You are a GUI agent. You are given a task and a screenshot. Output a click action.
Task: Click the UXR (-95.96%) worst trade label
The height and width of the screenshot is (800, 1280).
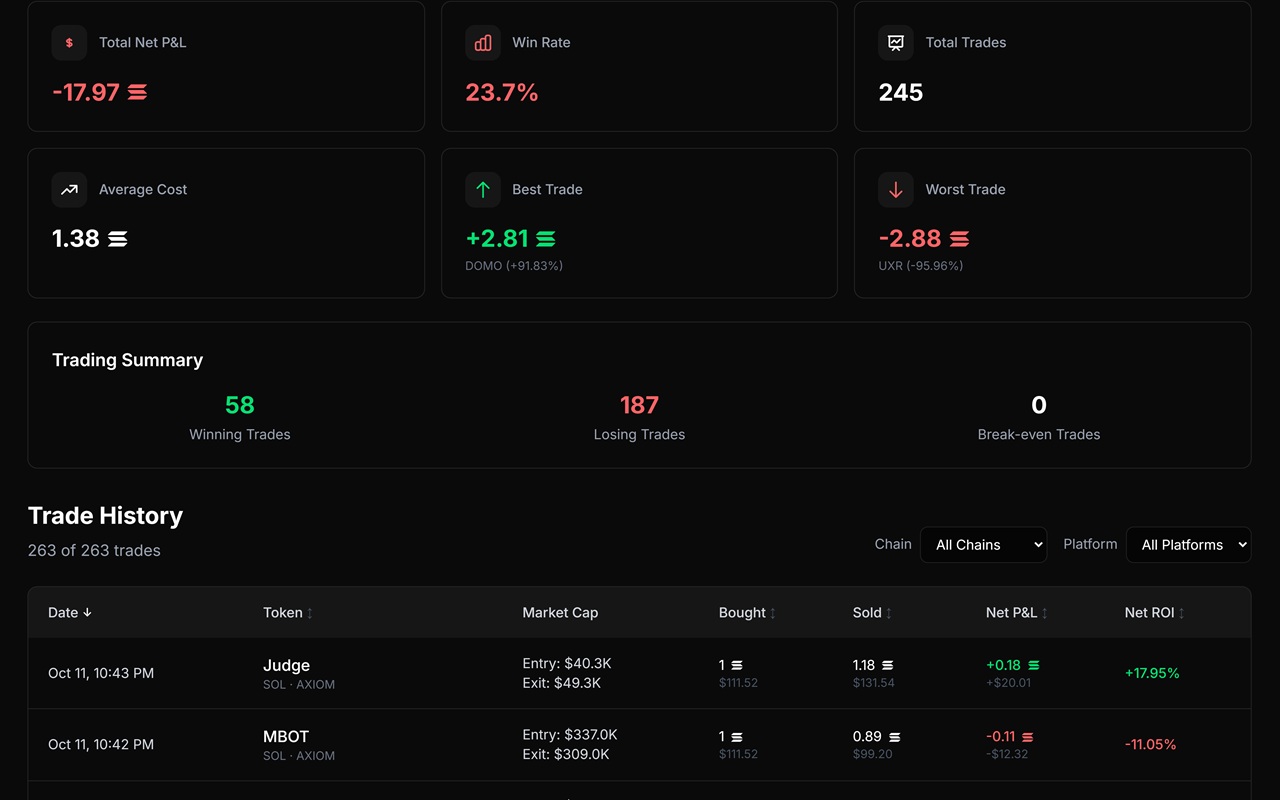(921, 266)
